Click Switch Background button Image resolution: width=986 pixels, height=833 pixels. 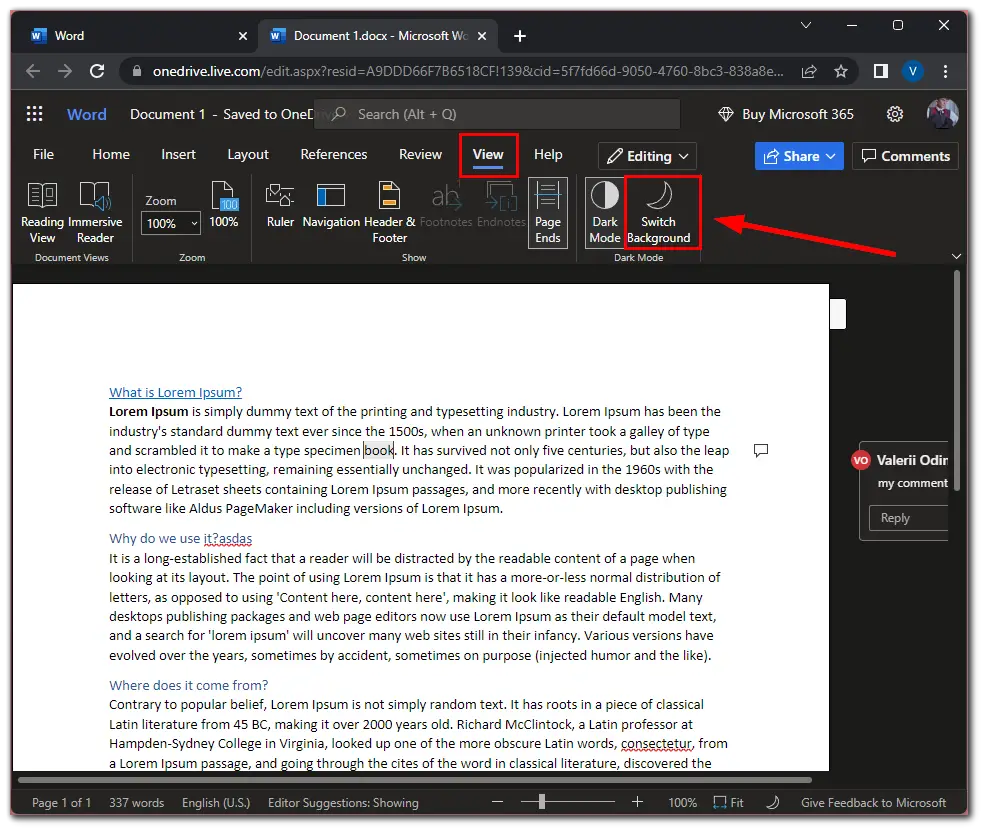point(658,212)
